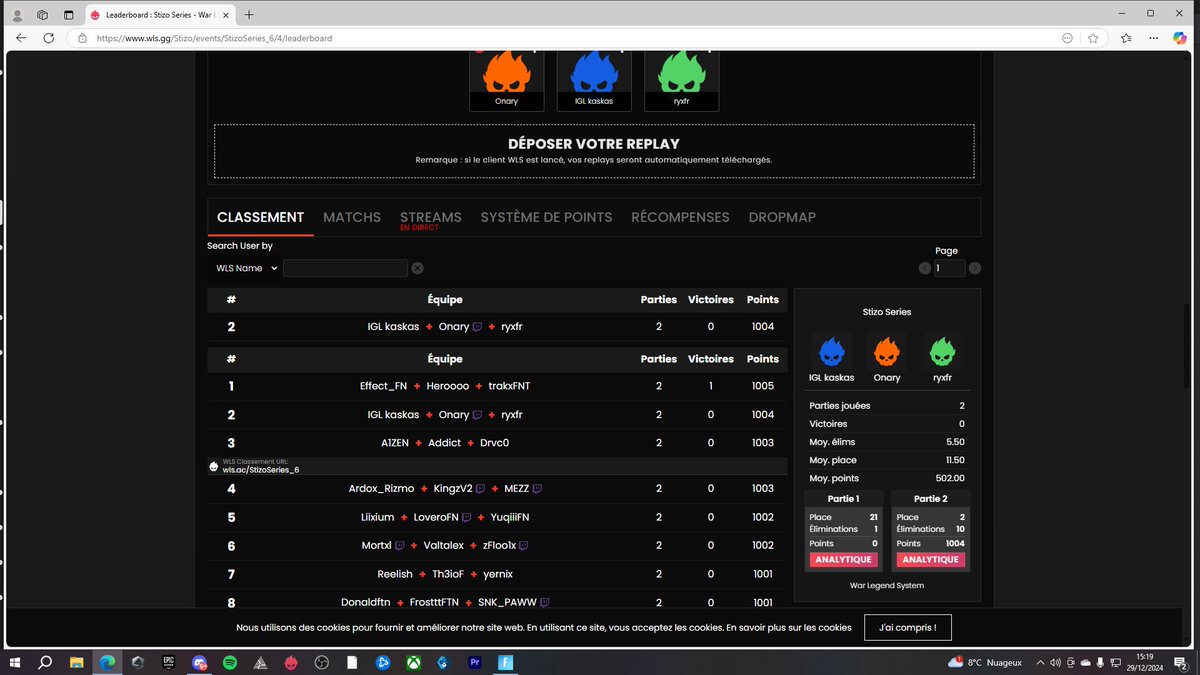Click the Donaldftn player name
1200x675 pixels.
point(366,603)
